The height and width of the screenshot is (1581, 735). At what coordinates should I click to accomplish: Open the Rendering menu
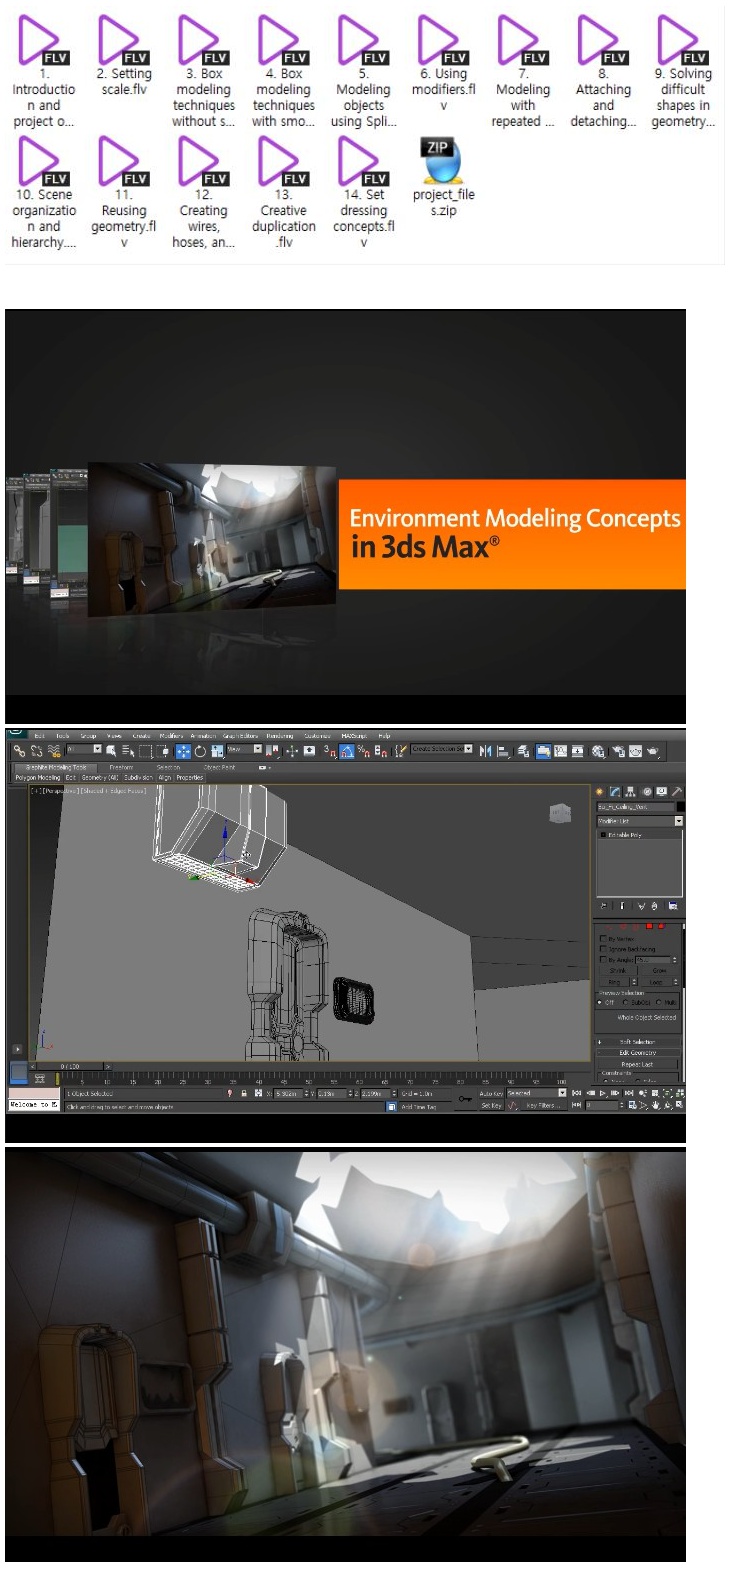pyautogui.click(x=279, y=736)
